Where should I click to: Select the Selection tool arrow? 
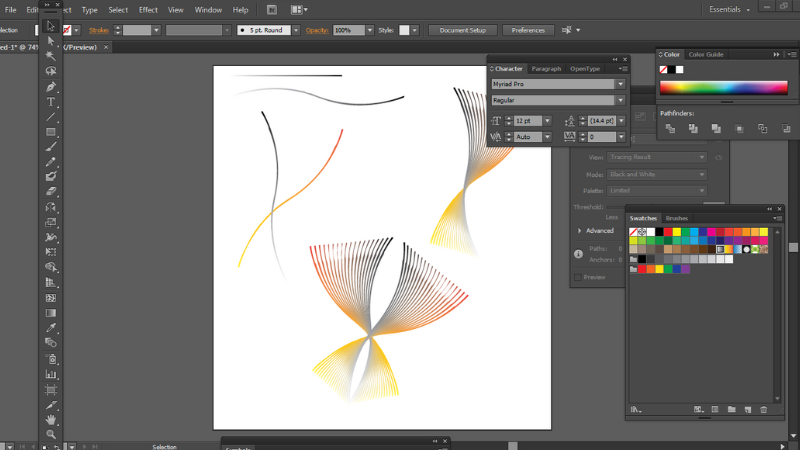click(x=51, y=26)
